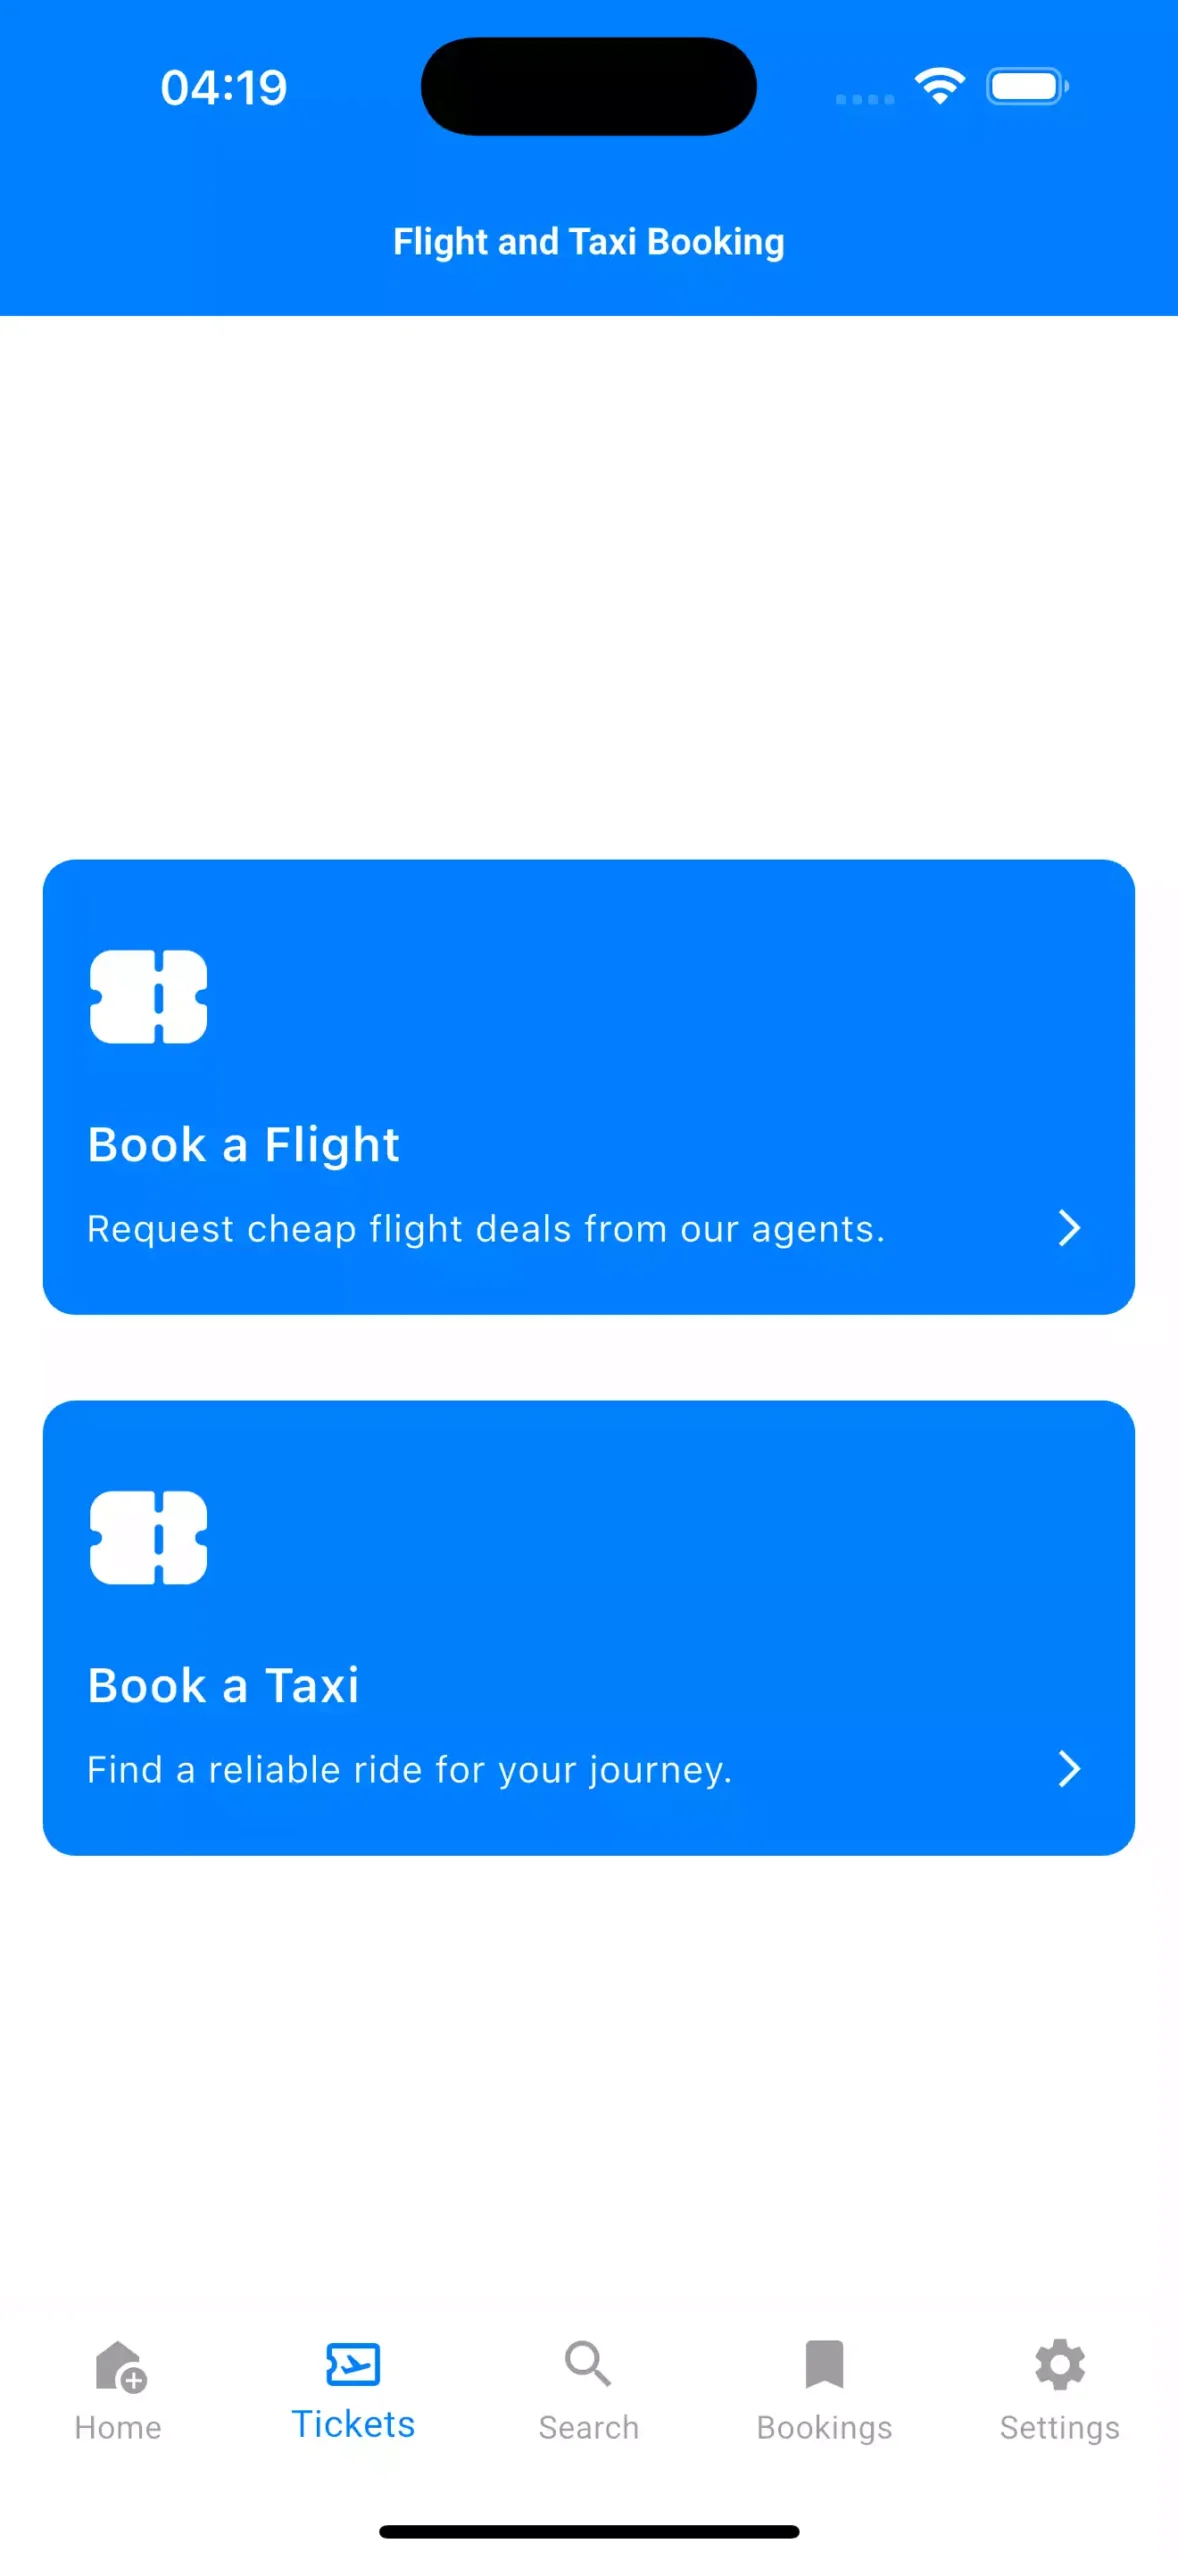This screenshot has height=2560, width=1178.
Task: Tap the Home house icon
Action: point(120,2365)
